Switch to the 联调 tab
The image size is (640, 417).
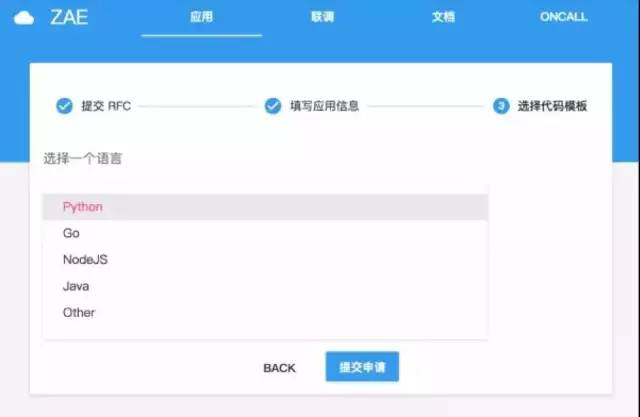pyautogui.click(x=322, y=17)
